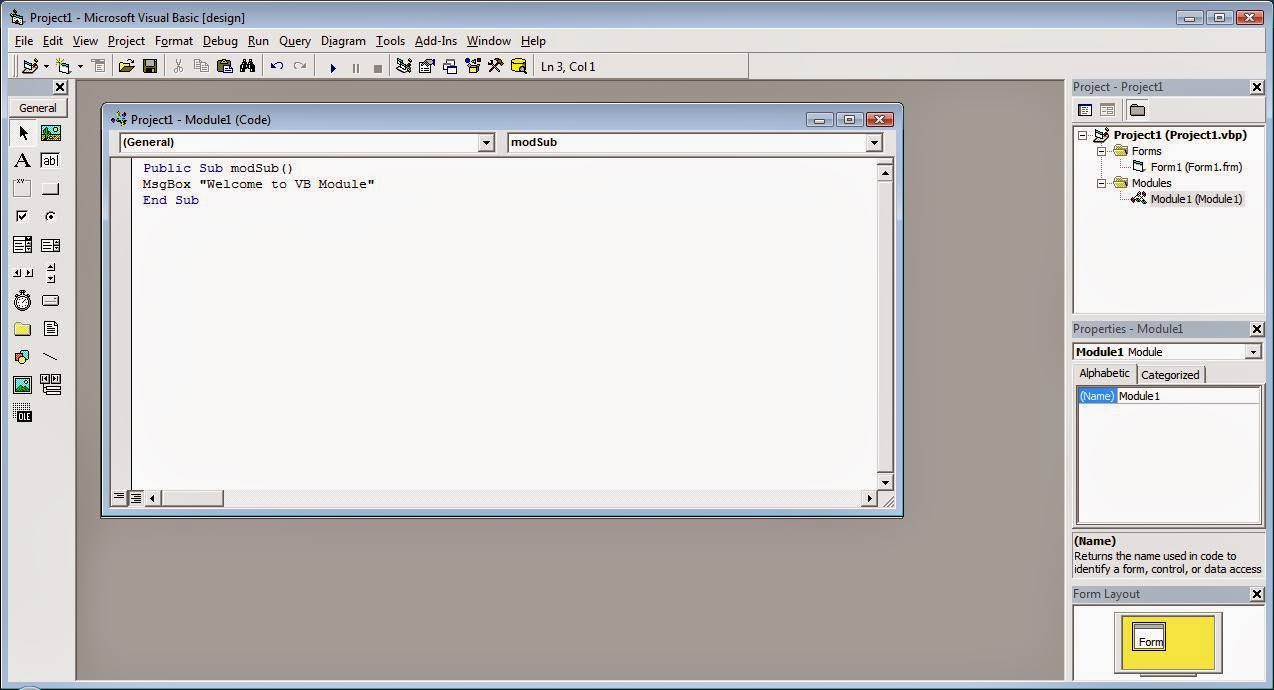Open the Debug menu

click(220, 41)
